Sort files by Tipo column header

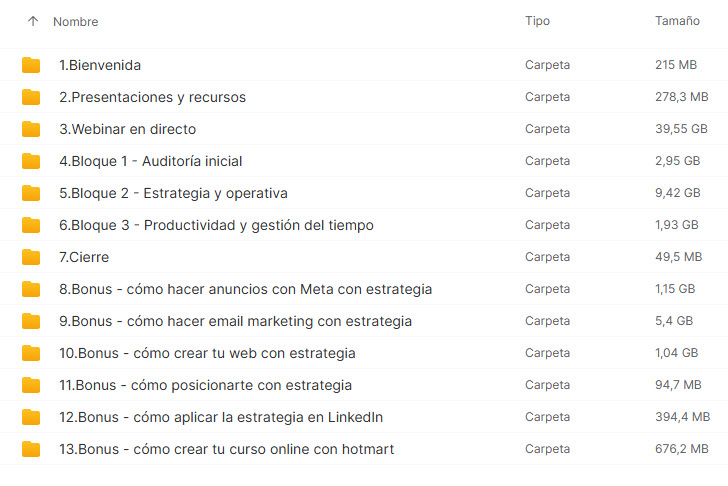(537, 21)
